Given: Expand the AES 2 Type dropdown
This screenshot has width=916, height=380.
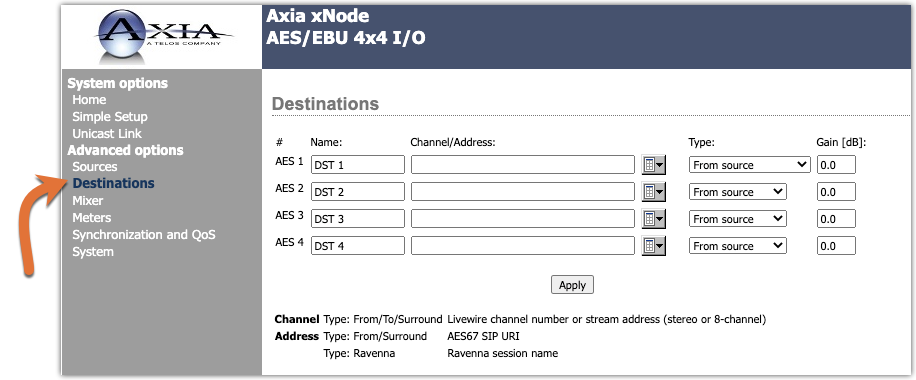Looking at the screenshot, I should [738, 192].
